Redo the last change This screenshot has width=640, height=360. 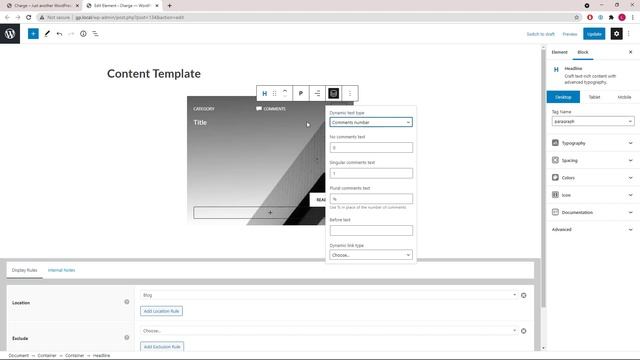71,34
